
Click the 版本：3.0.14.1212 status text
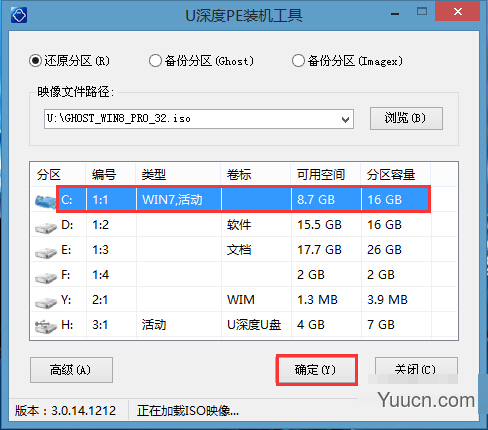[65, 411]
